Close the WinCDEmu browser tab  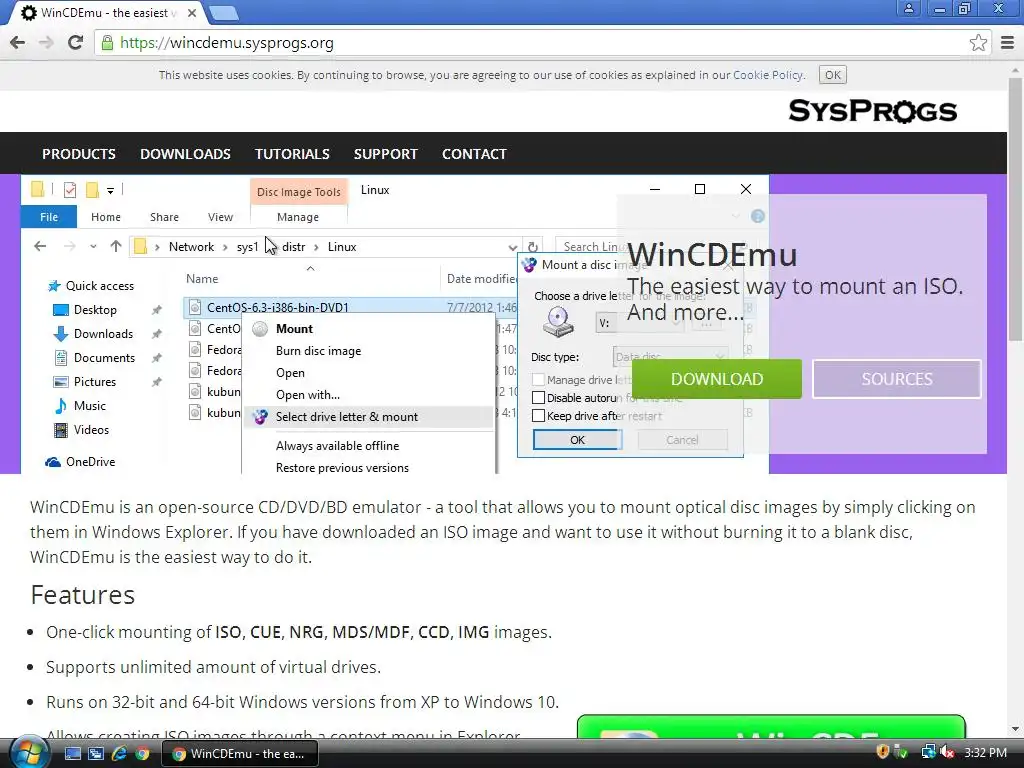[x=192, y=13]
